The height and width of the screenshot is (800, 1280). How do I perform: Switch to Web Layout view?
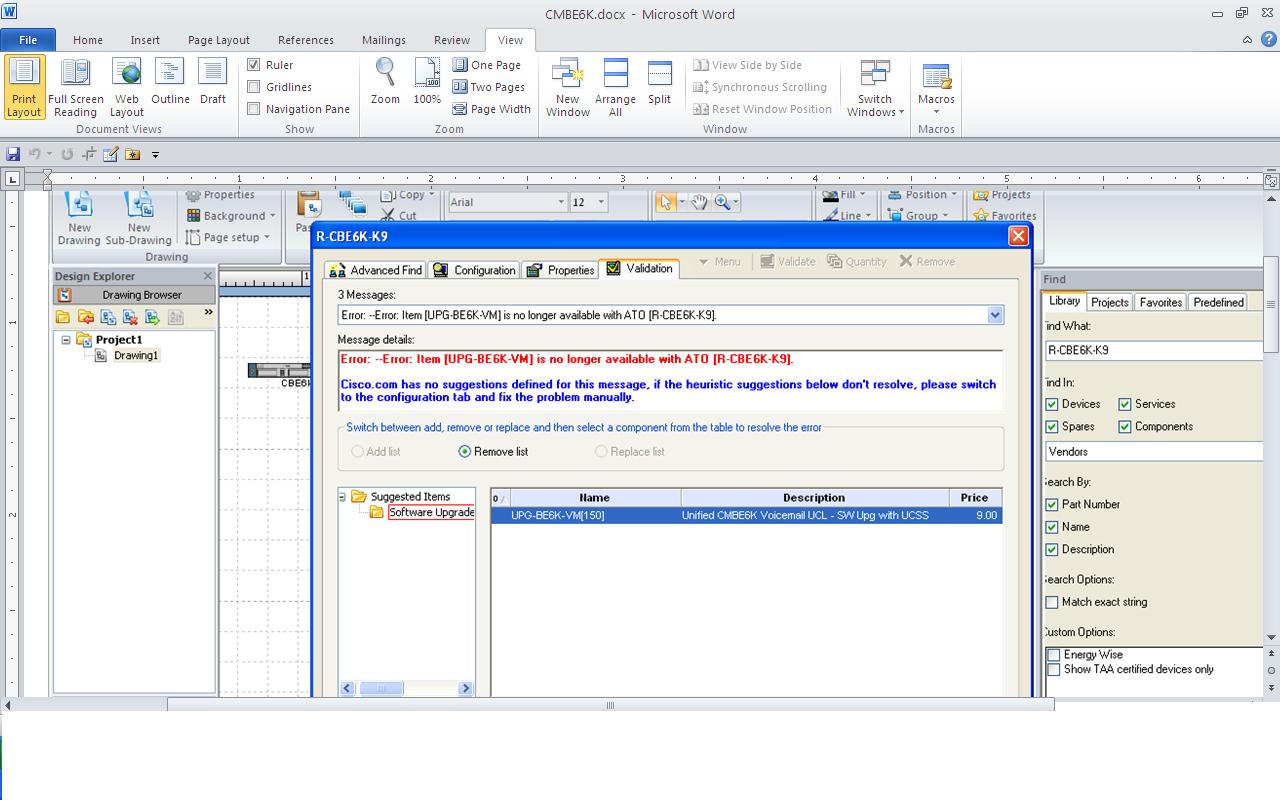(127, 87)
